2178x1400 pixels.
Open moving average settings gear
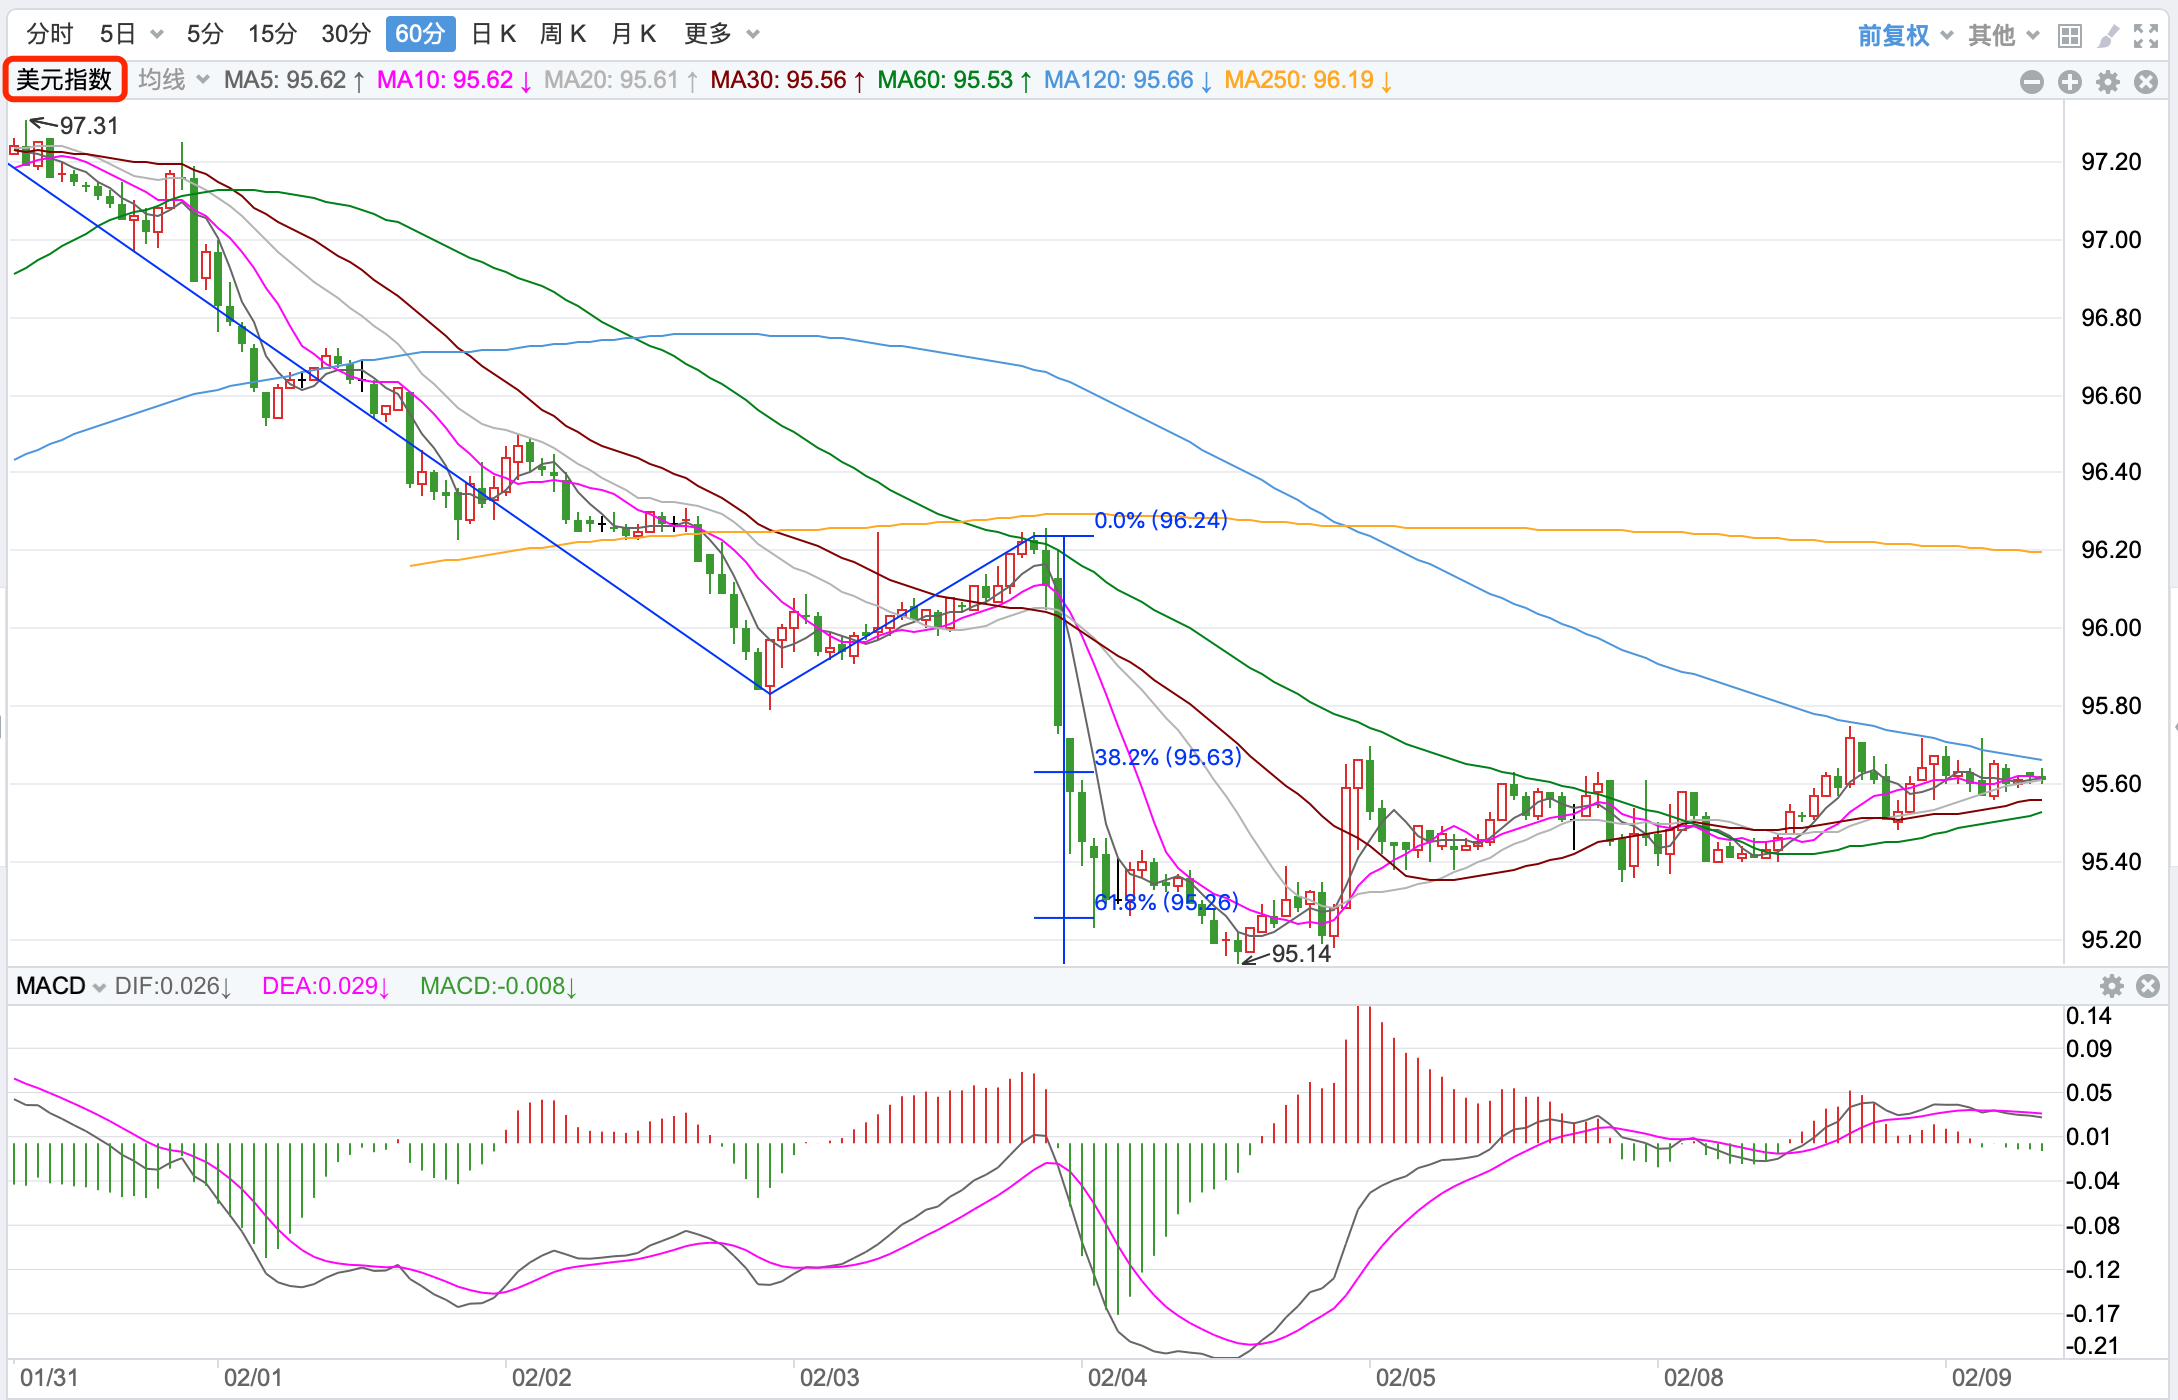pos(2108,82)
